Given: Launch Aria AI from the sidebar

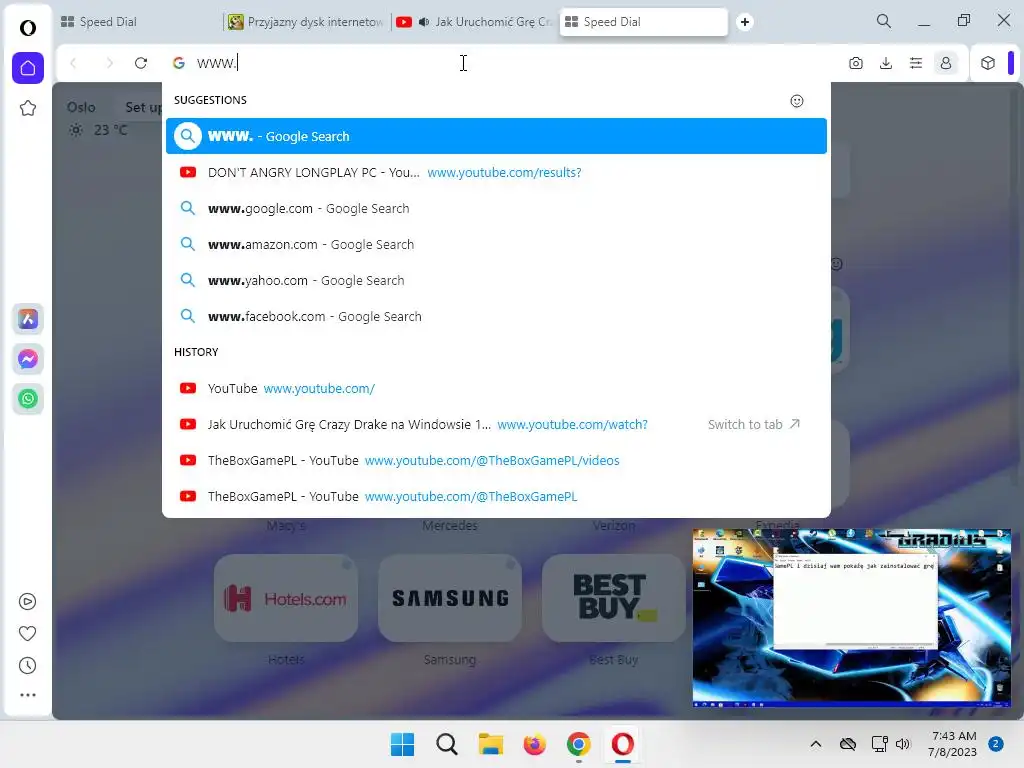Looking at the screenshot, I should [27, 319].
